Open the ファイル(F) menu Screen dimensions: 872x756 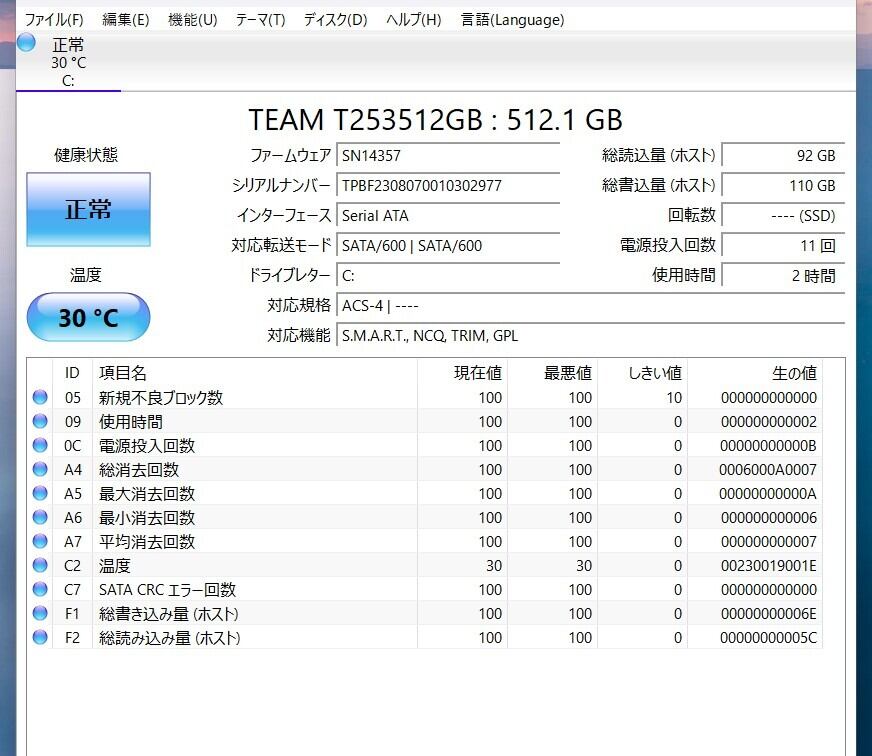tap(54, 20)
